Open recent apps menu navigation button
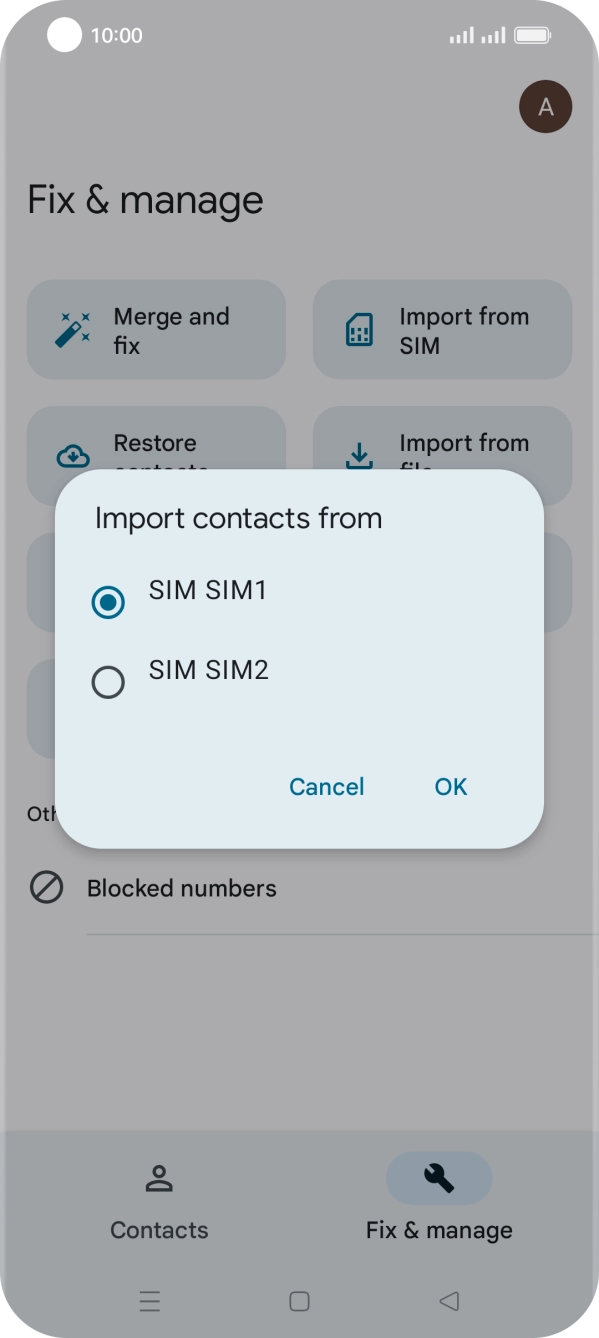599x1338 pixels. [150, 1301]
